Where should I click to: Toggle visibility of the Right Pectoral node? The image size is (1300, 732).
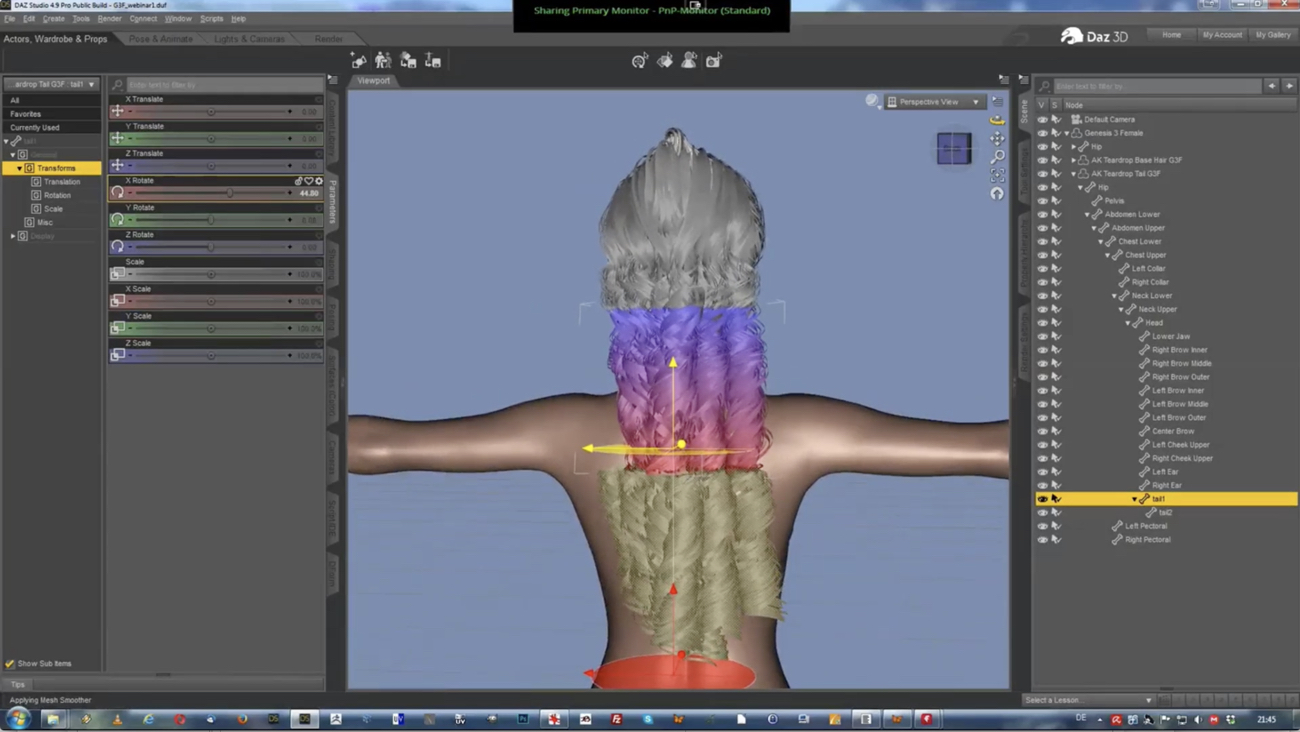click(x=1041, y=539)
